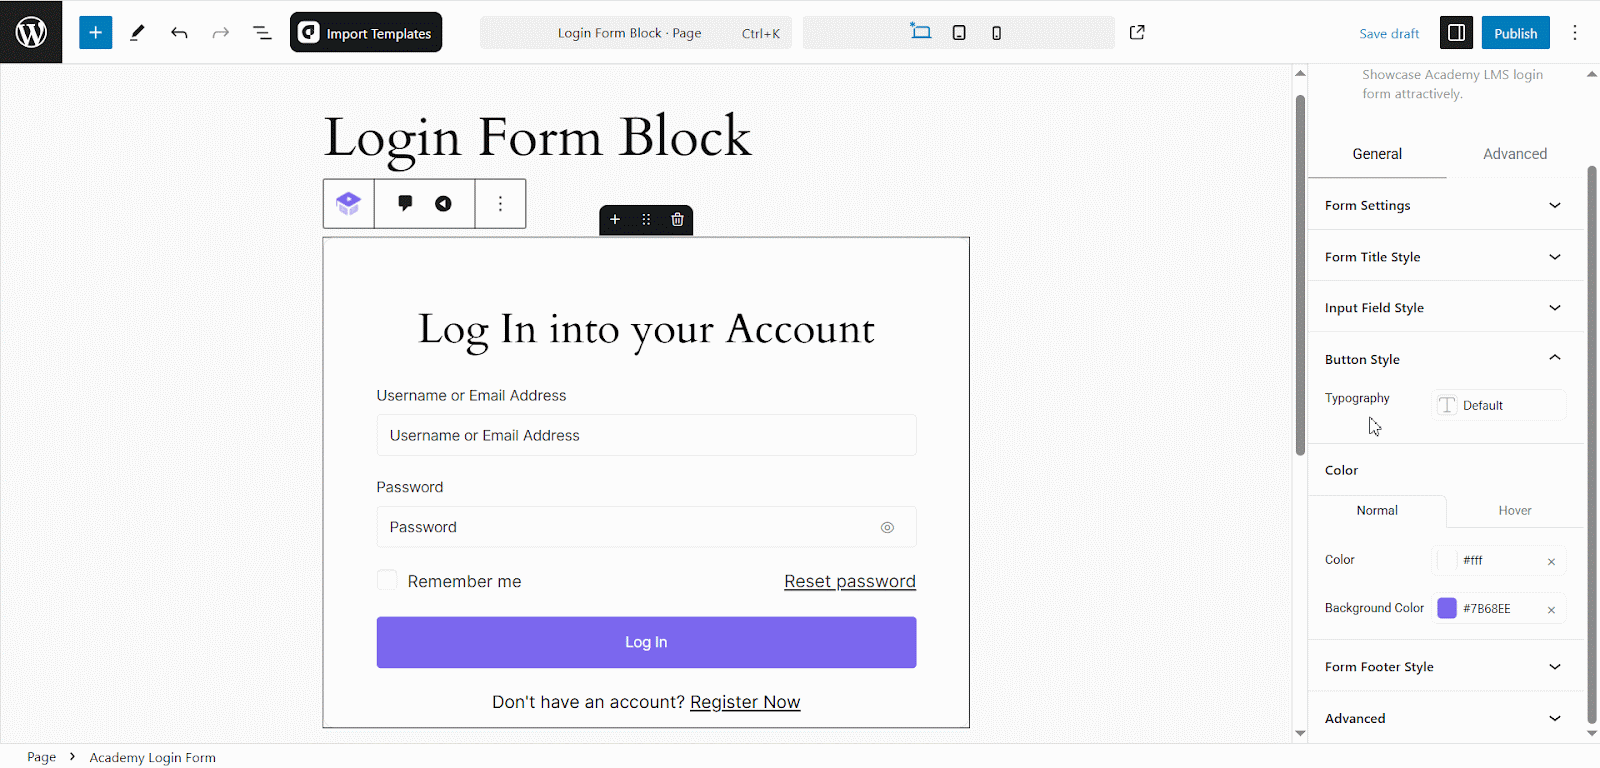Click the Undo arrow icon
Image resolution: width=1600 pixels, height=768 pixels.
pos(179,32)
